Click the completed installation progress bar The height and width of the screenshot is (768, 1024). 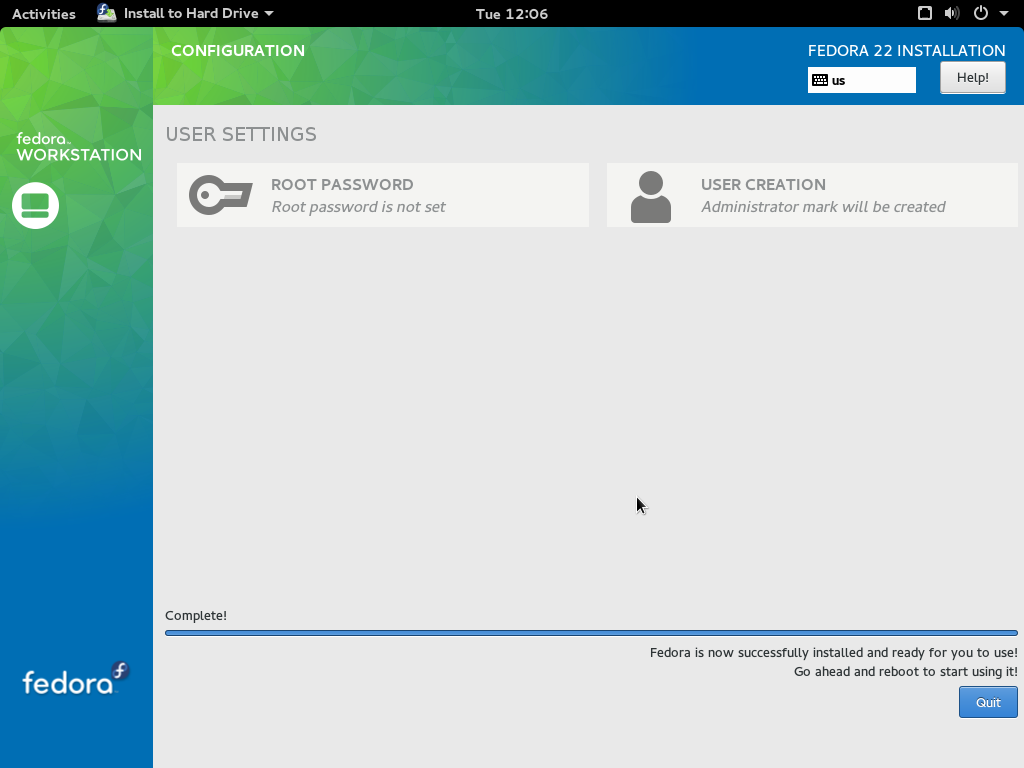[590, 633]
